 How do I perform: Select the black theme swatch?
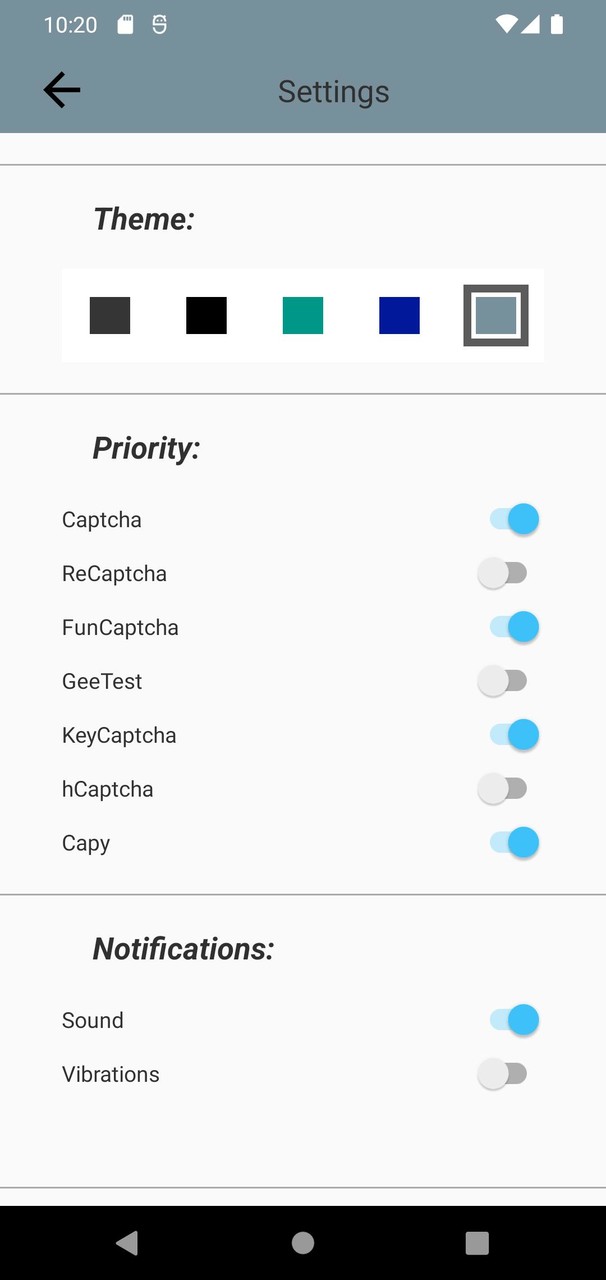coord(206,315)
